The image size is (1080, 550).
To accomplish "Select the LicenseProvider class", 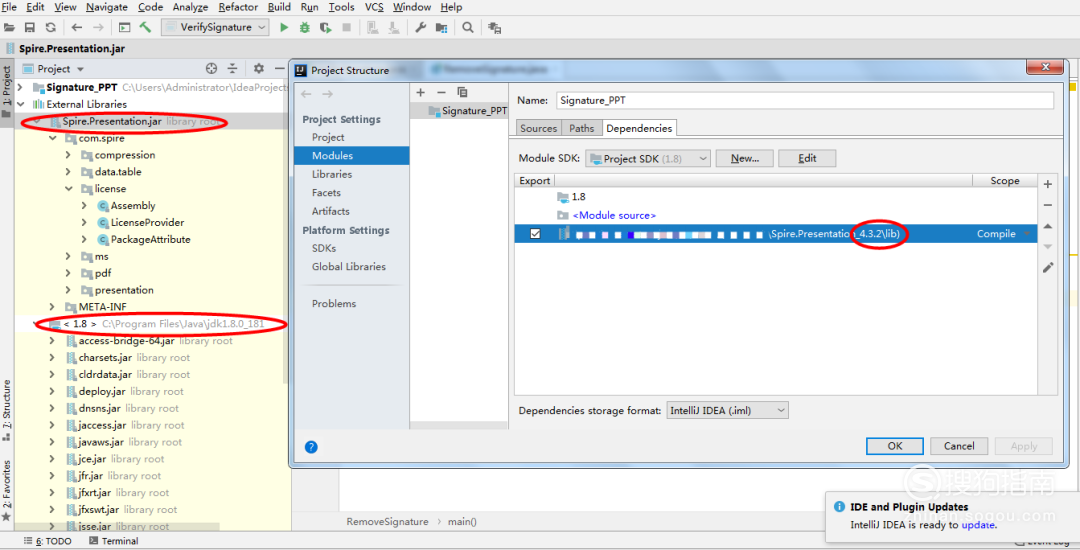I will tap(147, 222).
